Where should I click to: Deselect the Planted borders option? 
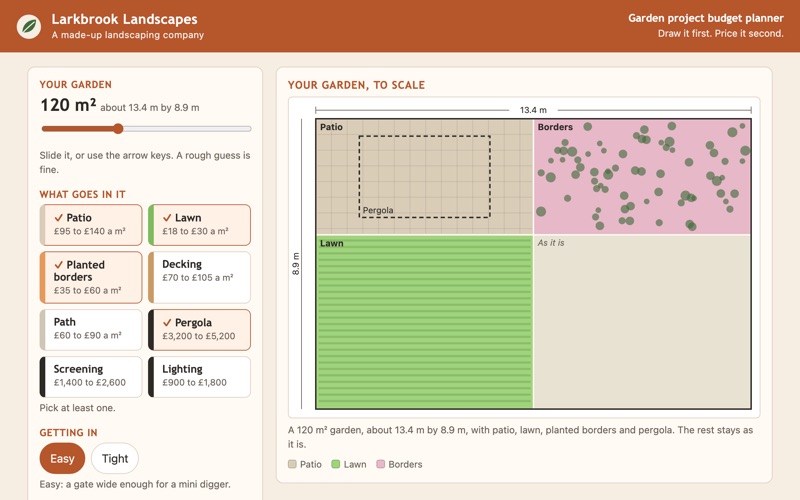[91, 277]
